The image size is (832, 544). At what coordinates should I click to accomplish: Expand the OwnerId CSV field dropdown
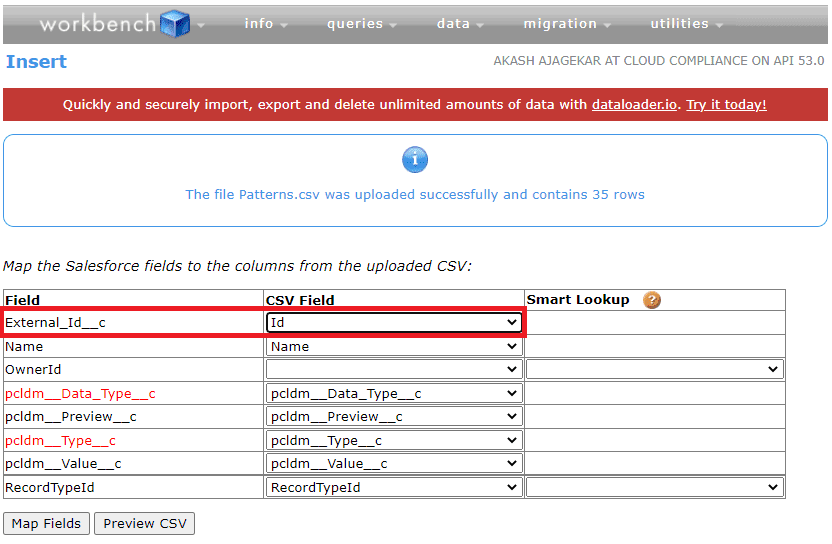(394, 370)
